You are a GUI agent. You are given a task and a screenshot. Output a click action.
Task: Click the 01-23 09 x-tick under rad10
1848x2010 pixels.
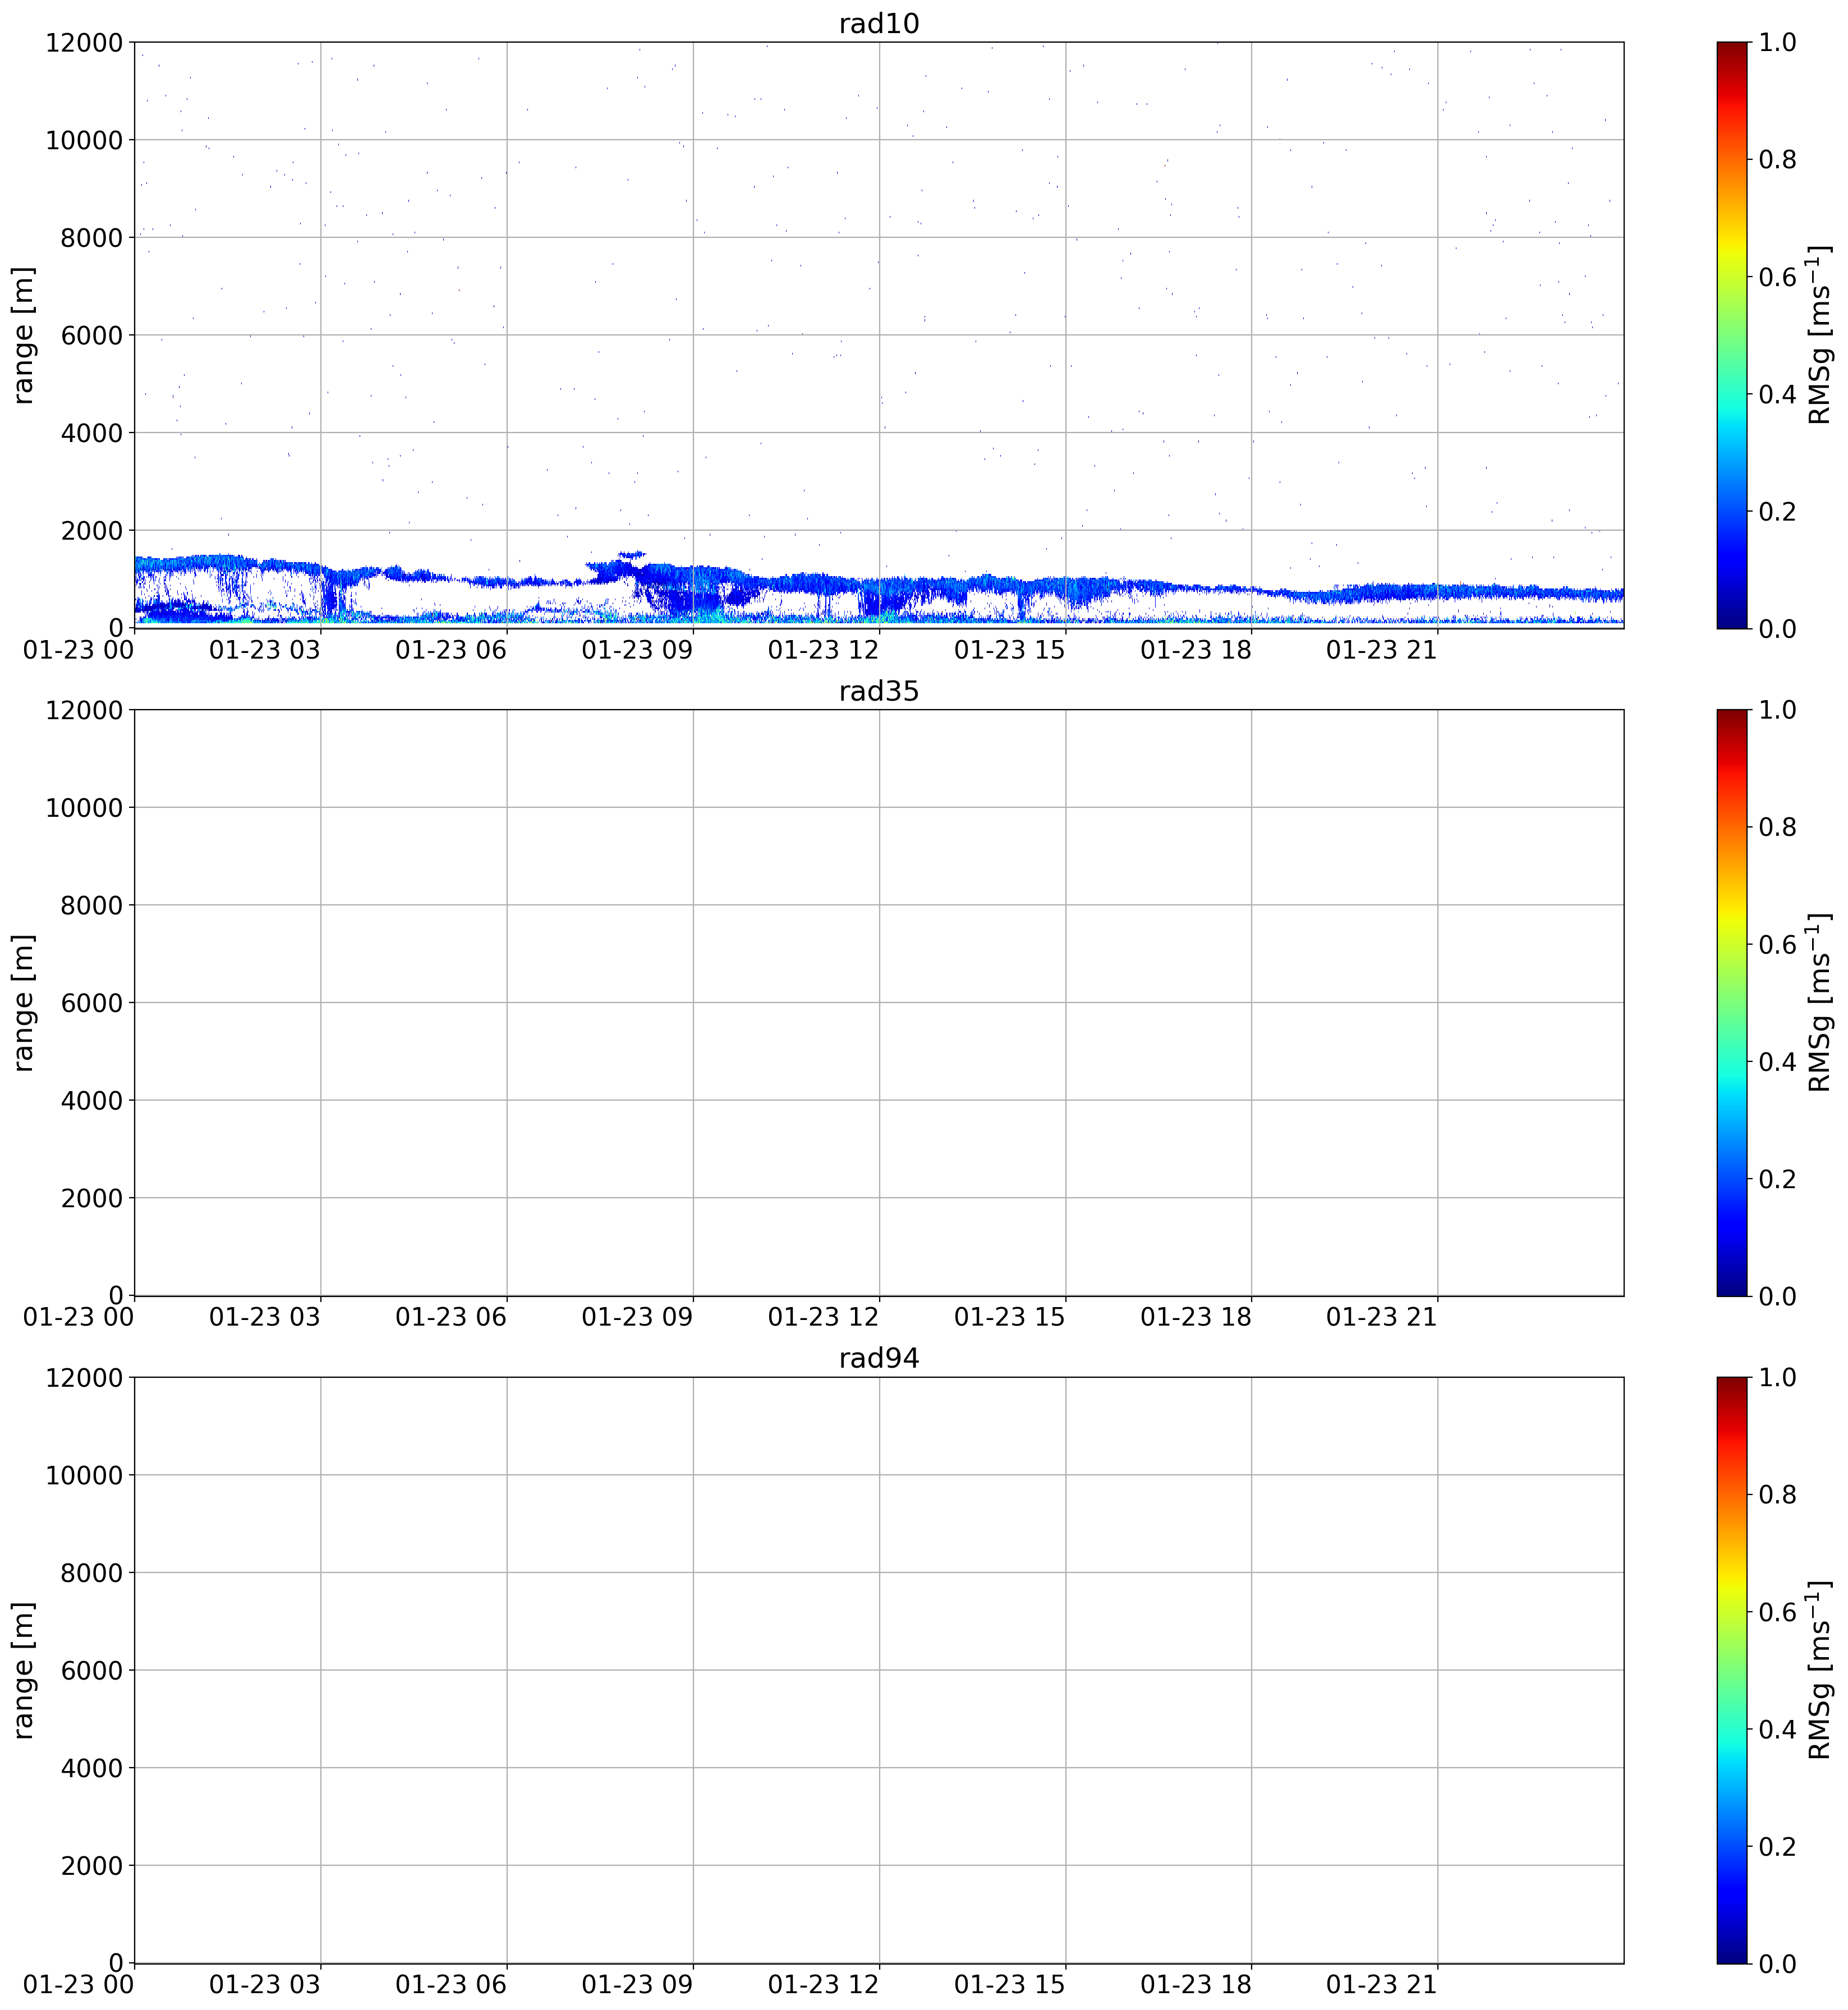click(637, 649)
